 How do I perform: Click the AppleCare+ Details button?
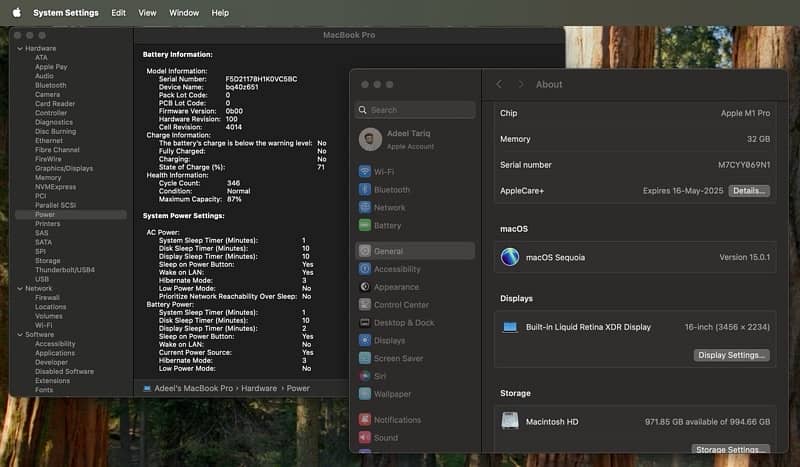click(x=748, y=190)
